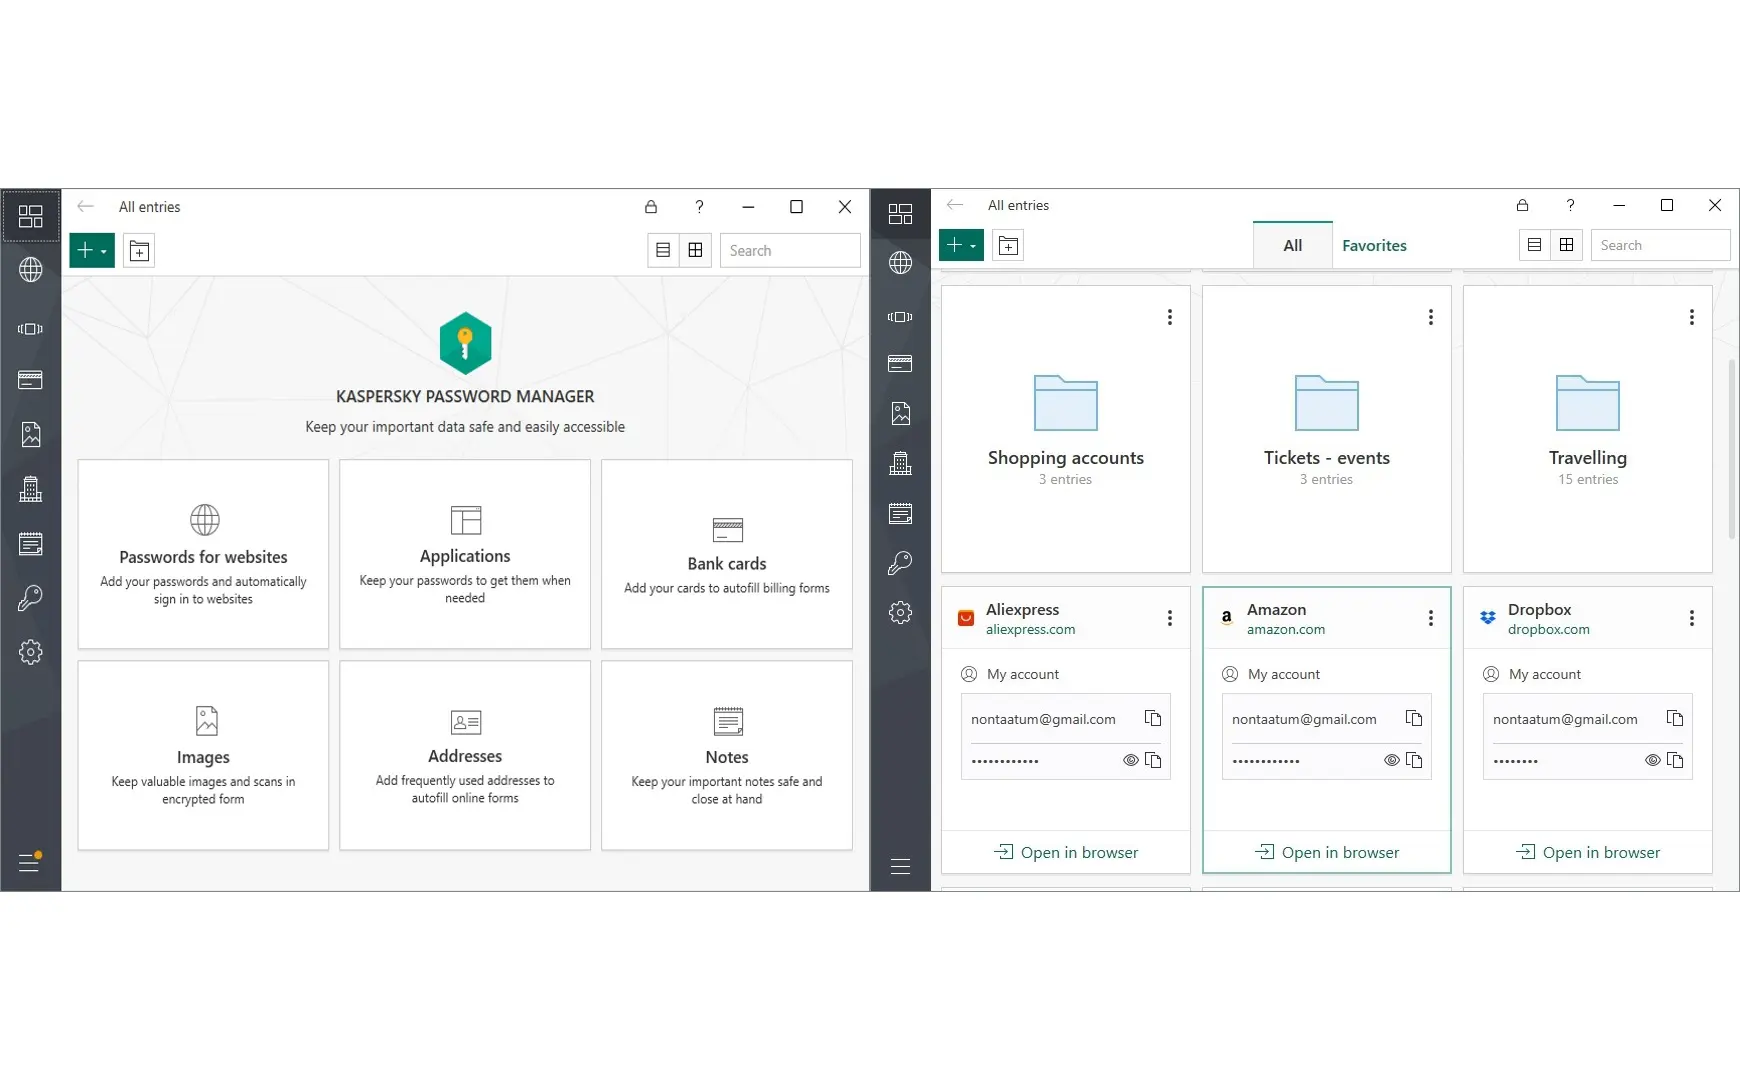Select the All tab in right window
Viewport: 1740px width, 1080px height.
pos(1292,245)
